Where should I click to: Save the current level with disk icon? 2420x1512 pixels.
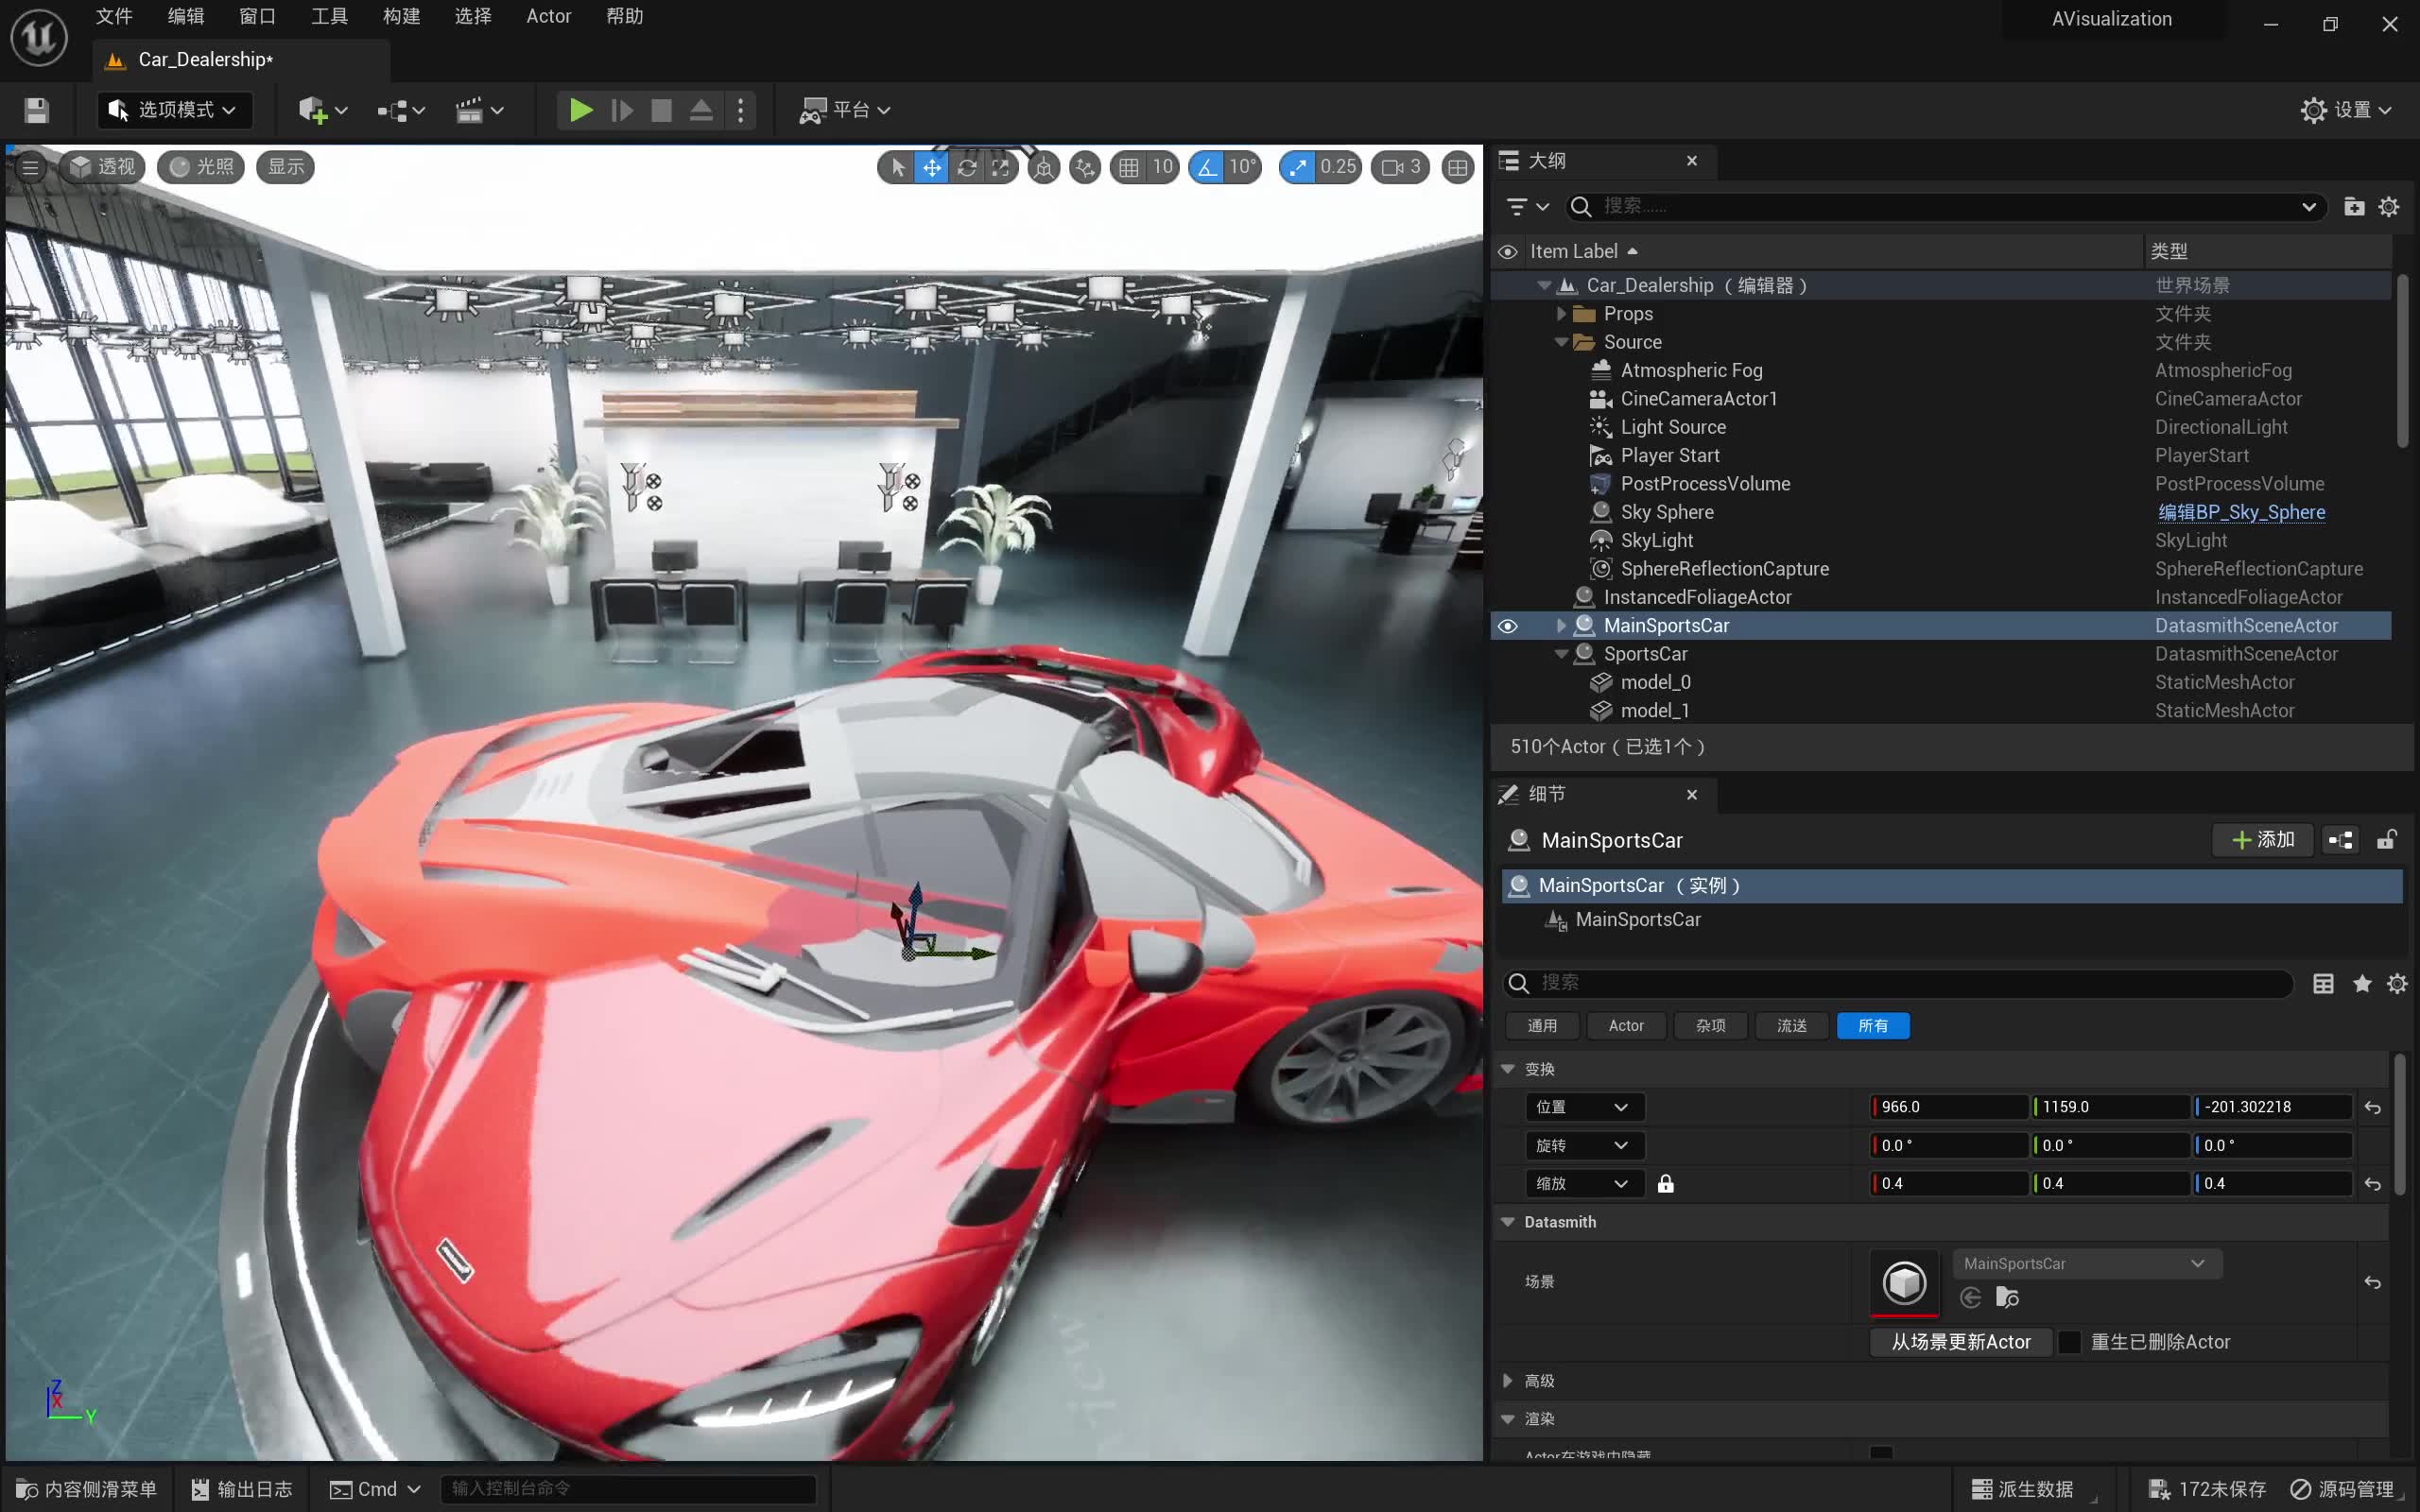coord(37,110)
